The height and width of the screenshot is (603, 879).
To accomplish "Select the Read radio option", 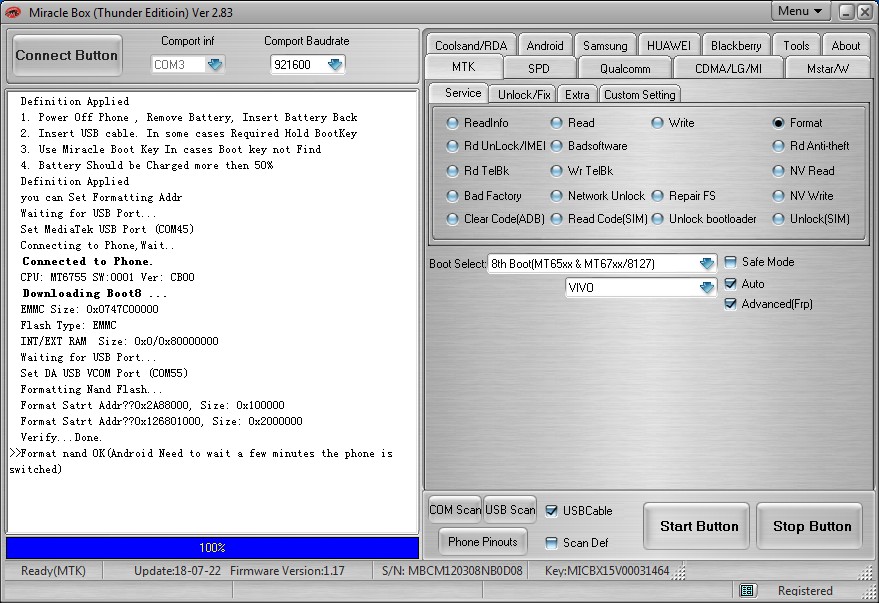I will tap(556, 123).
